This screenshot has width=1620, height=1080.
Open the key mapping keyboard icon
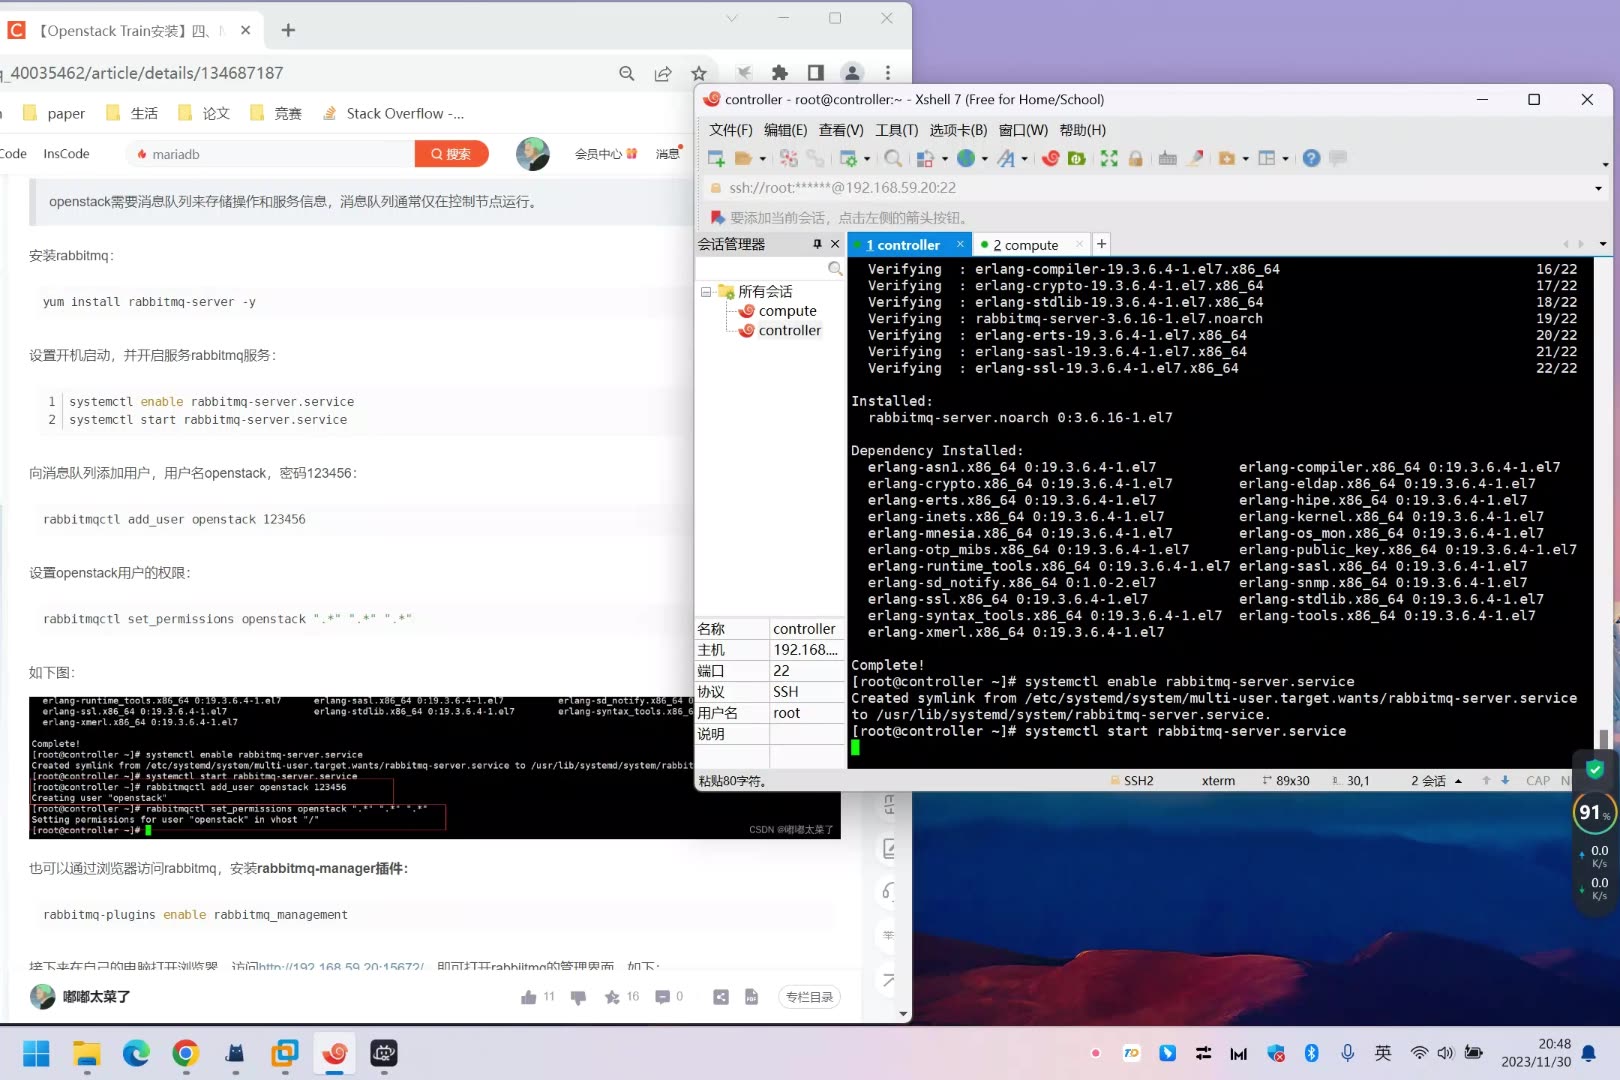coord(1167,158)
